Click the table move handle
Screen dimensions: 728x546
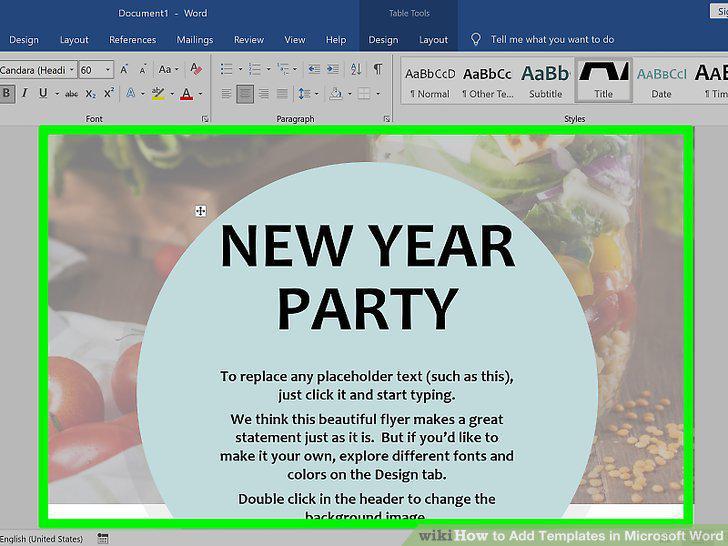[201, 211]
